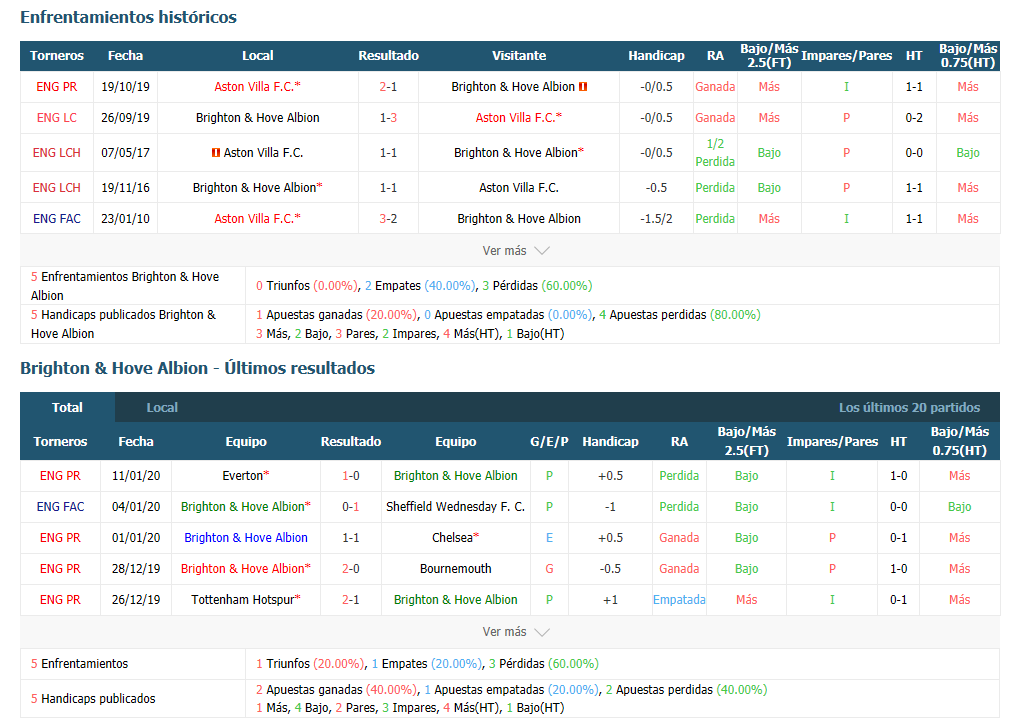The height and width of the screenshot is (724, 1016).
Task: Select the +1 handicap for Tottenham match
Action: tap(610, 600)
